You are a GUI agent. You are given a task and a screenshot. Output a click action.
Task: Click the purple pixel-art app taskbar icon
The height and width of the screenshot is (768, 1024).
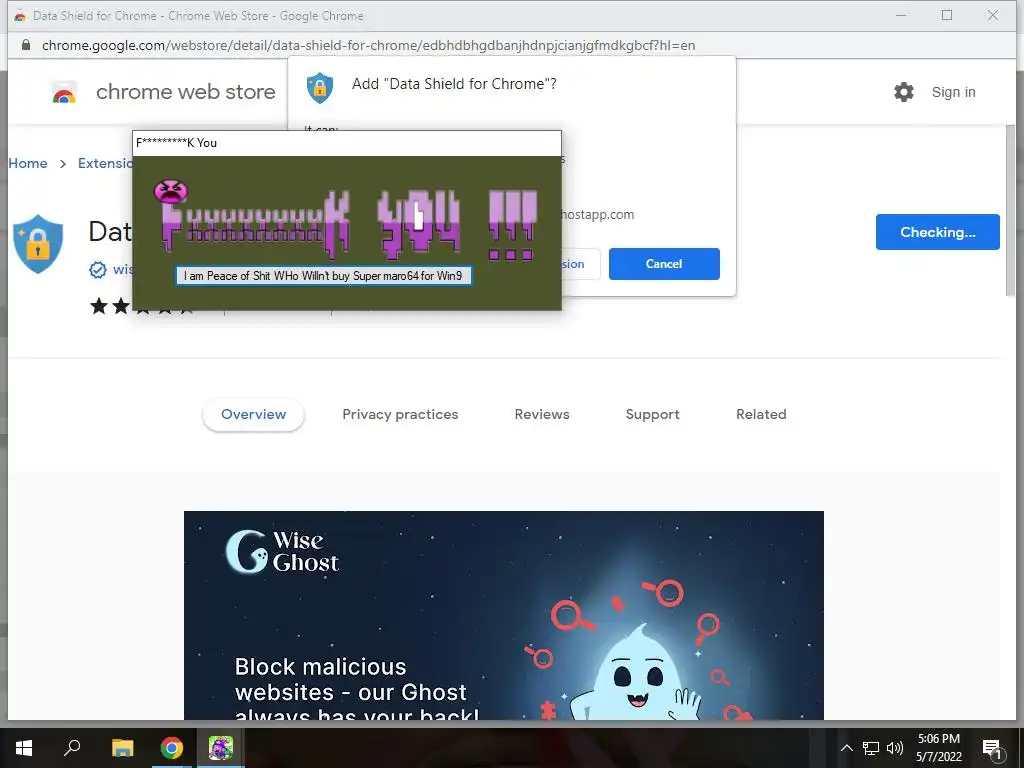click(x=221, y=748)
